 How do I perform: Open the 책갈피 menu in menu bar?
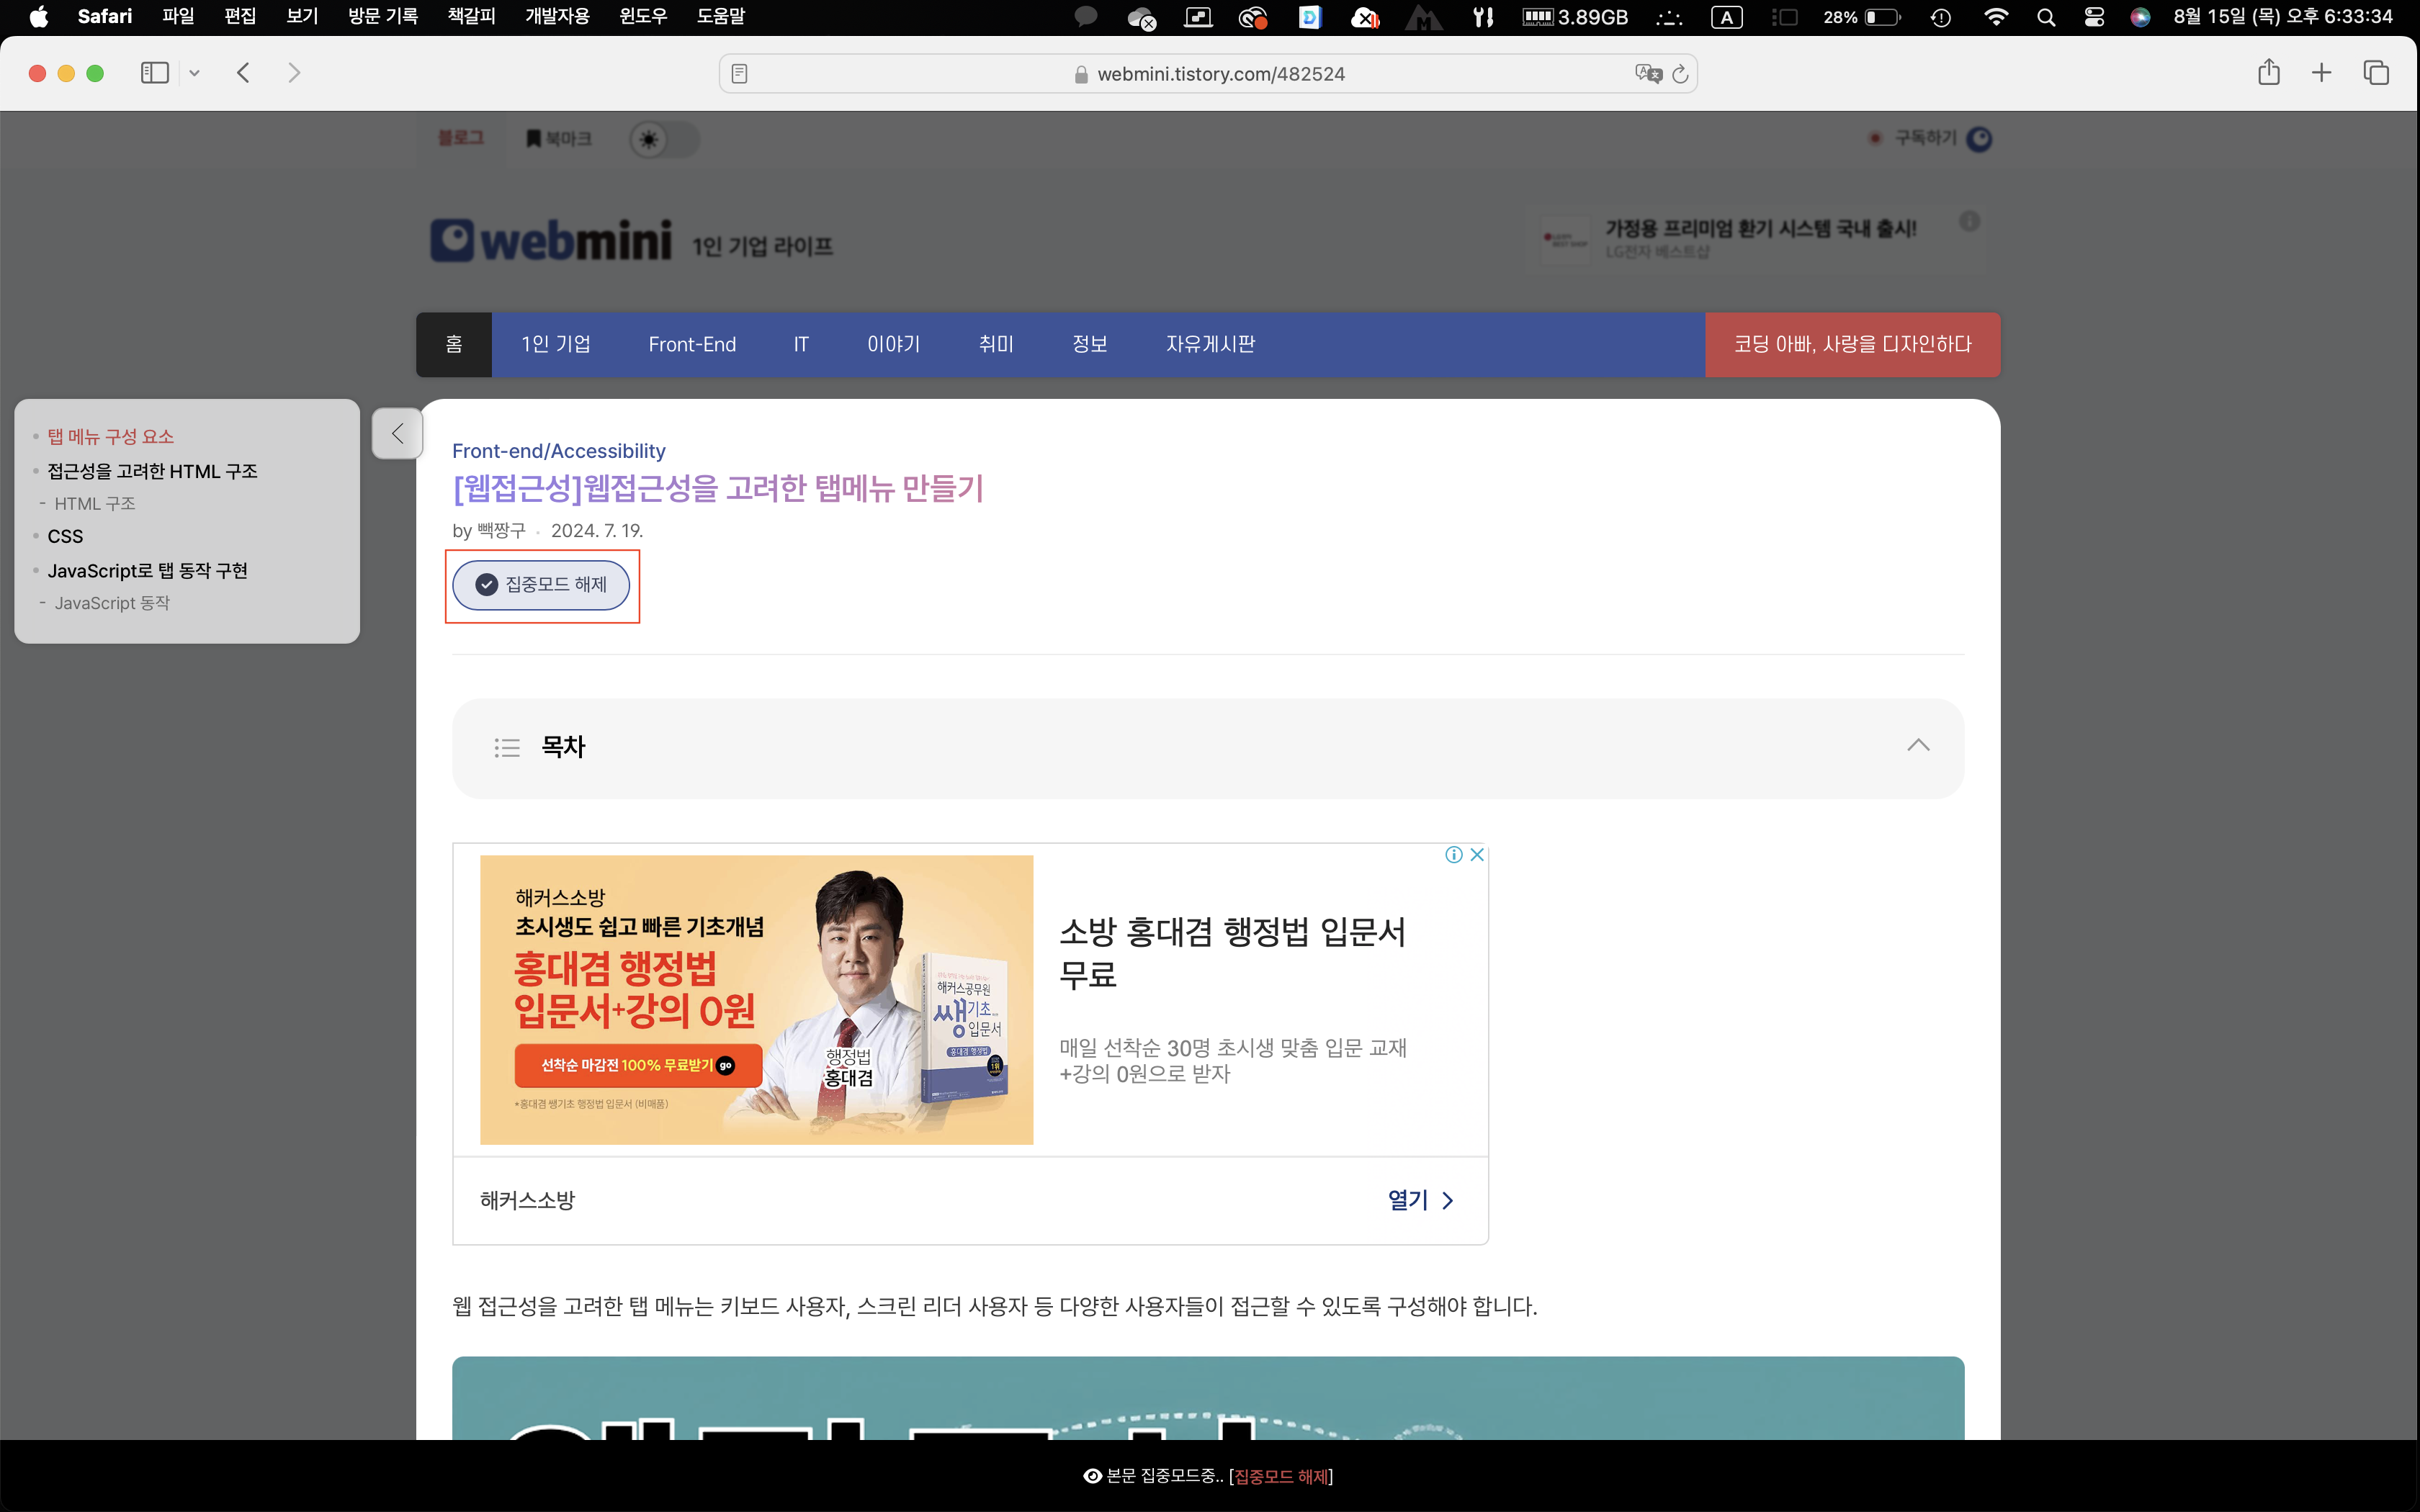[471, 17]
